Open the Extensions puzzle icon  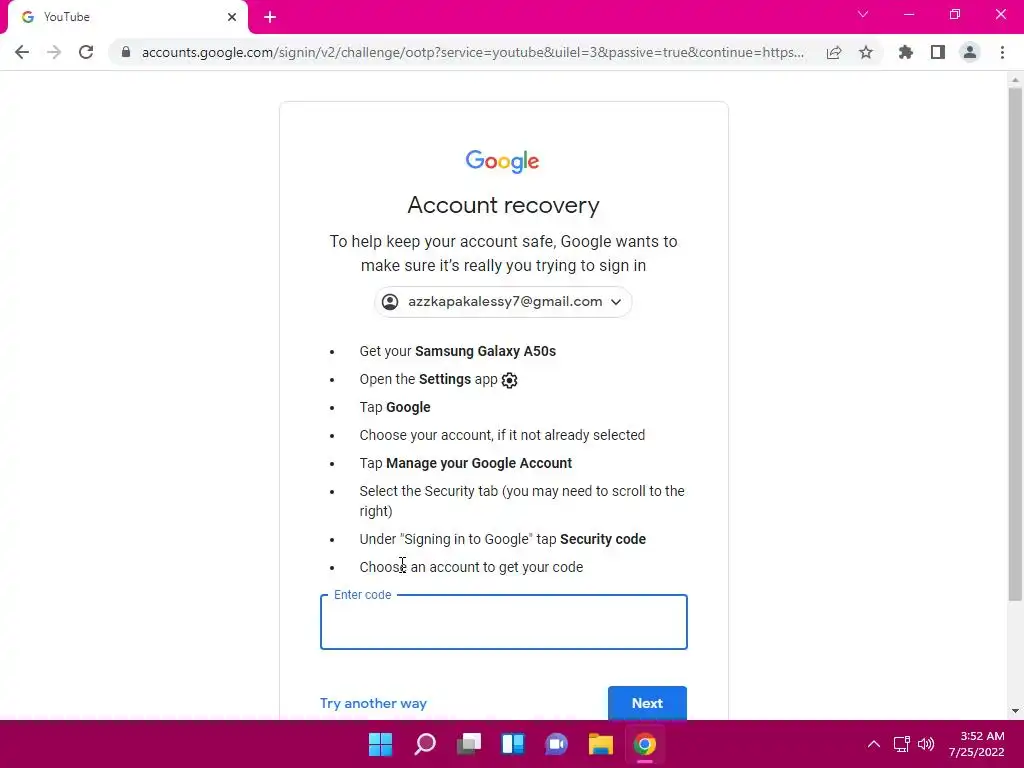[905, 52]
